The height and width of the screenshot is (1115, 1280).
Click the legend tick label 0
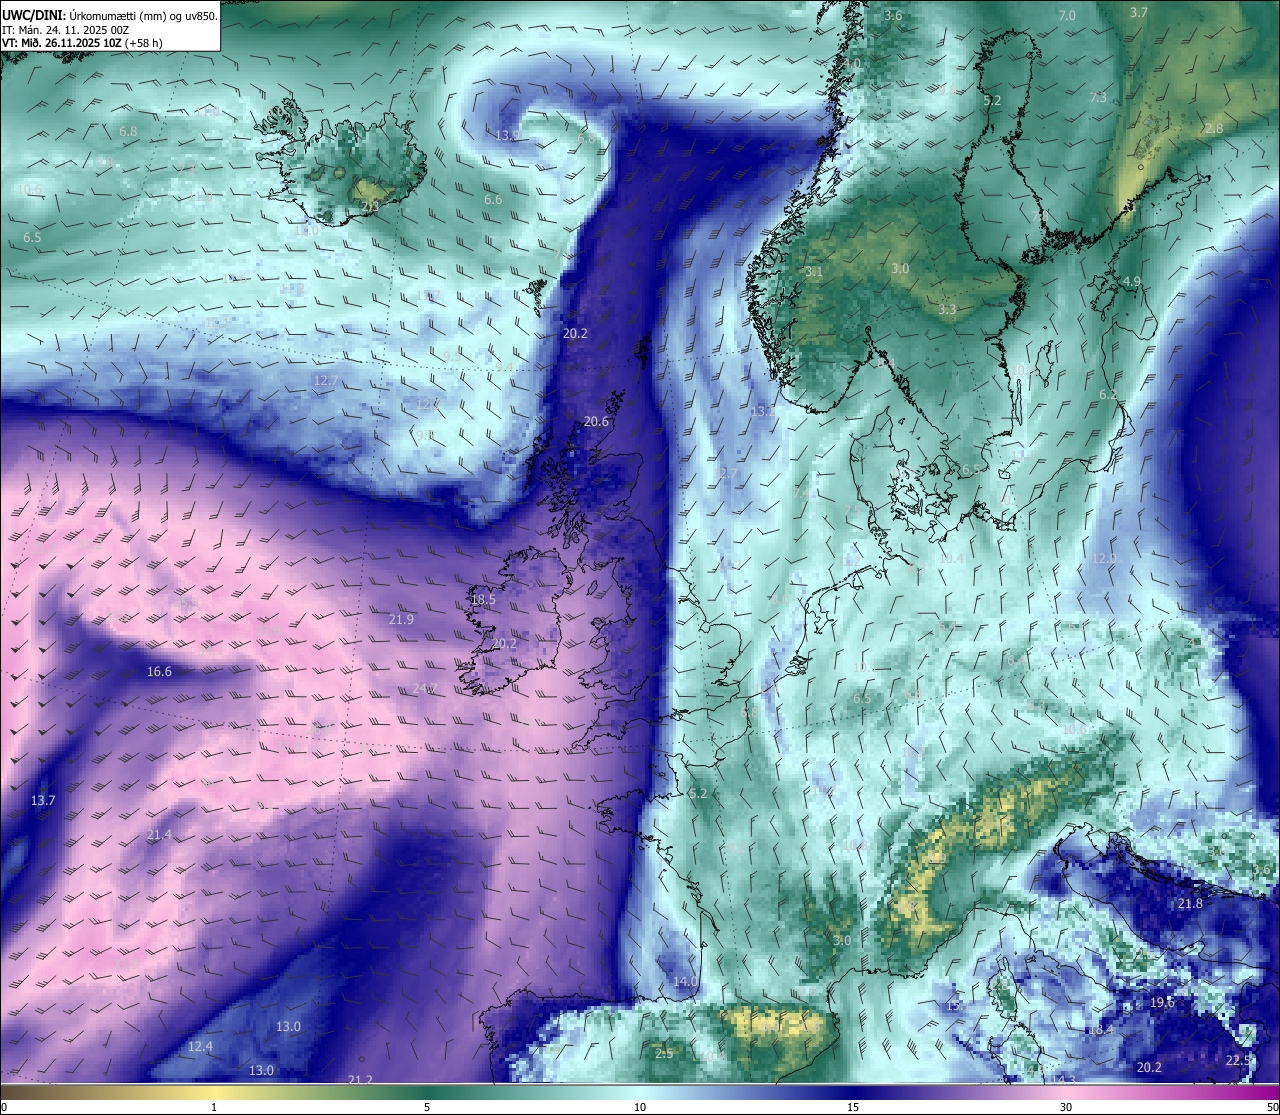pyautogui.click(x=3, y=1107)
